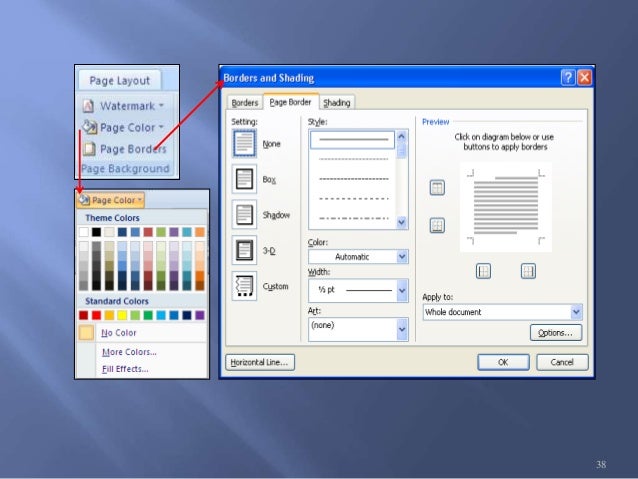Pick the bright red standard color swatch
Screen dimensions: 638x479
[x=96, y=315]
